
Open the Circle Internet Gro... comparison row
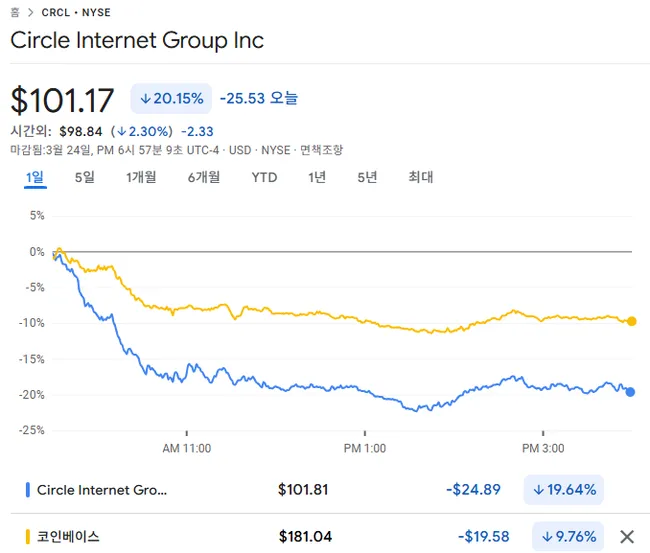102,490
